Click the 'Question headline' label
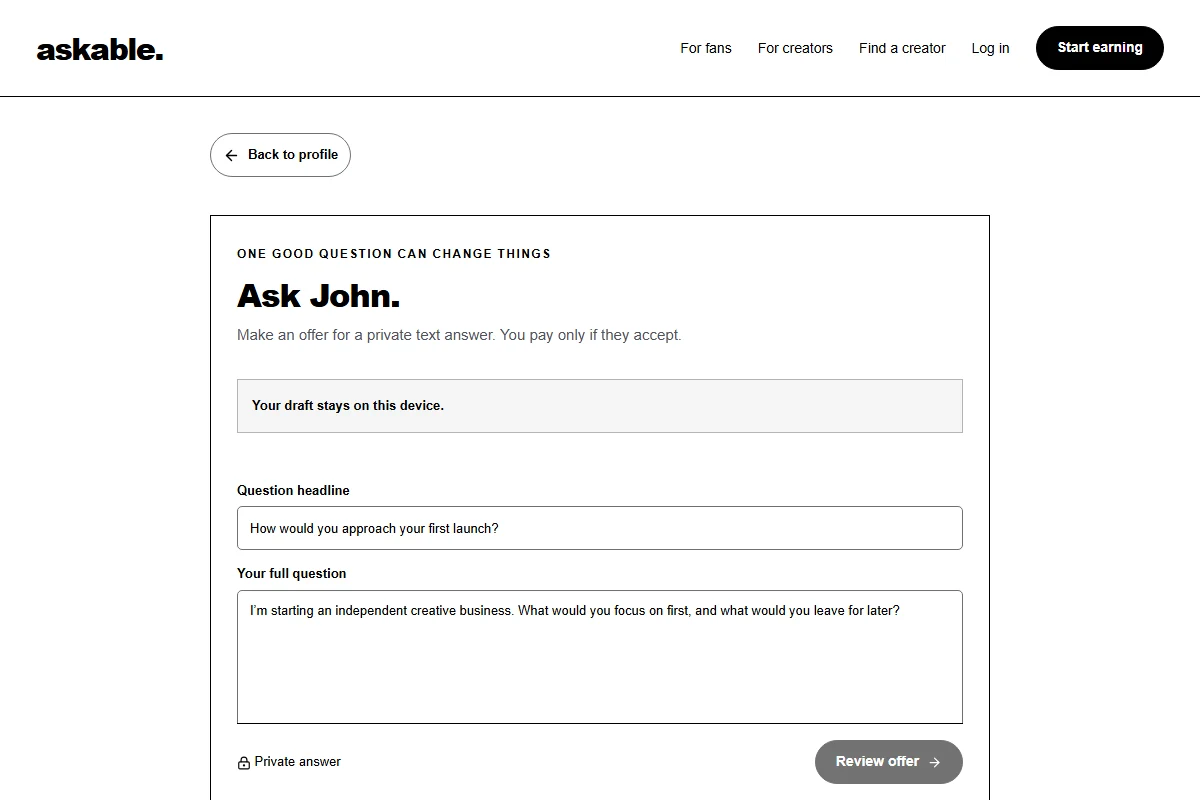1200x800 pixels. coord(293,491)
